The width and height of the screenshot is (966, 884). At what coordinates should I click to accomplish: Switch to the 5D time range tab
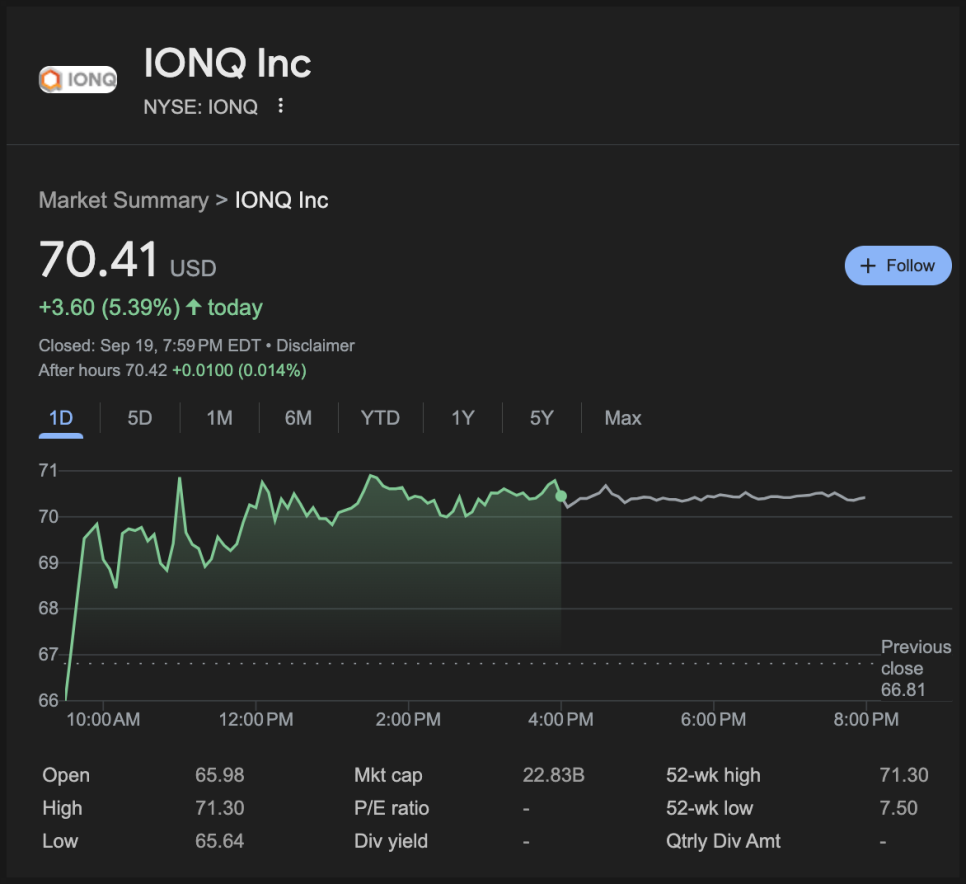(x=140, y=418)
